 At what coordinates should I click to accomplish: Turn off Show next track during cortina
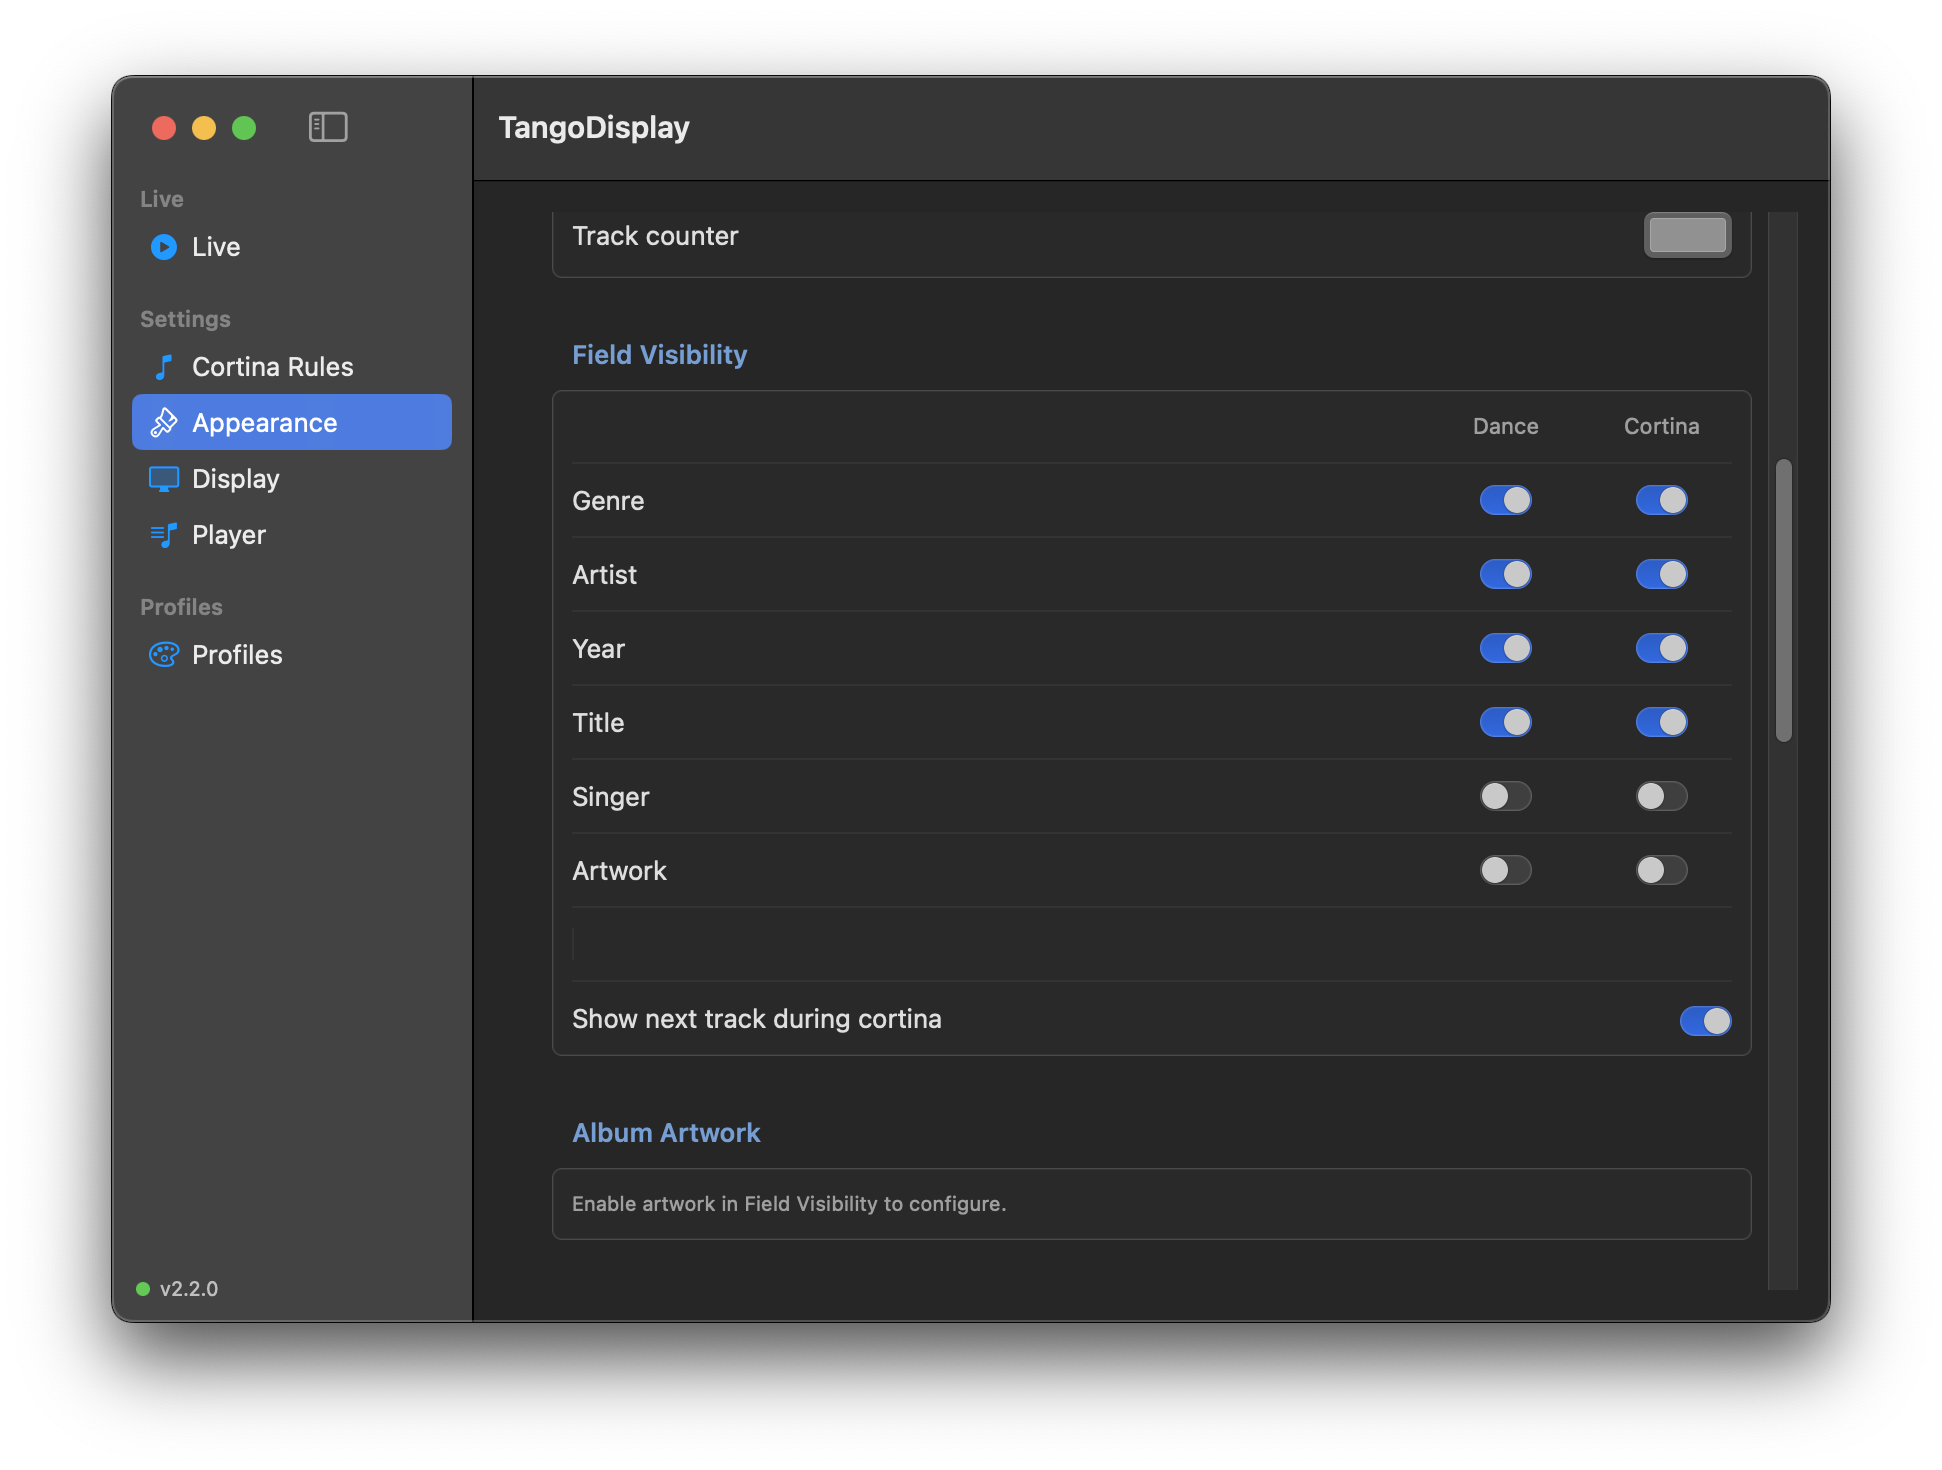coord(1706,1020)
